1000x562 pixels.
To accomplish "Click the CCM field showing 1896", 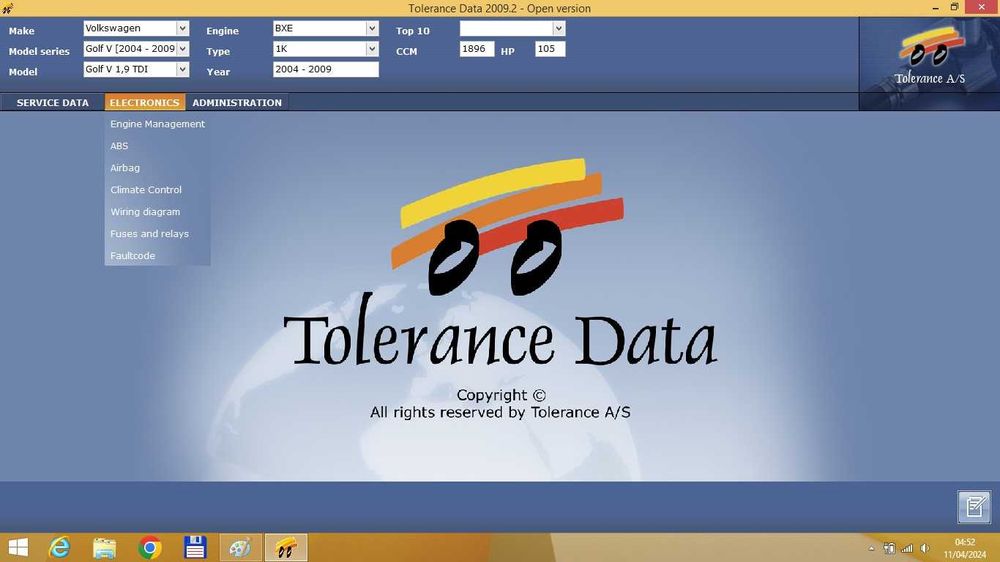I will (x=477, y=49).
